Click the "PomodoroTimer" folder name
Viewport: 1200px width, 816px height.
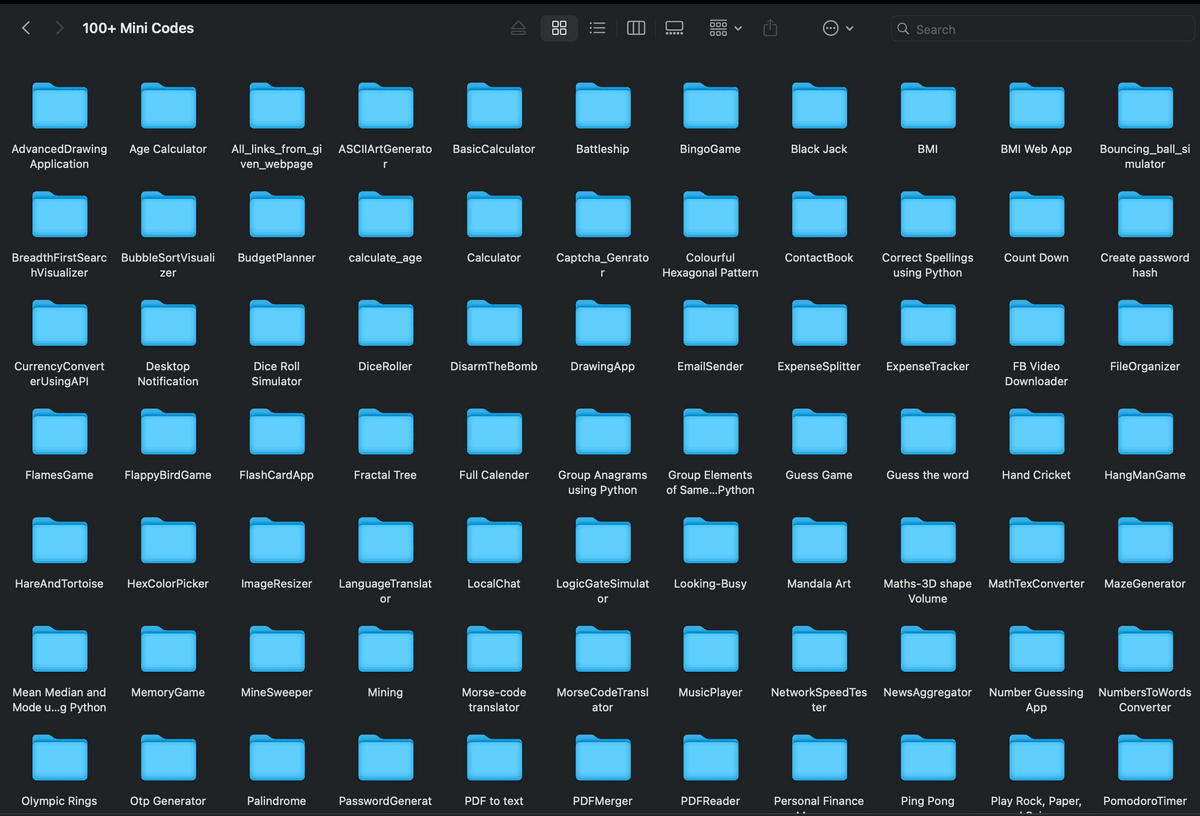click(x=1145, y=801)
